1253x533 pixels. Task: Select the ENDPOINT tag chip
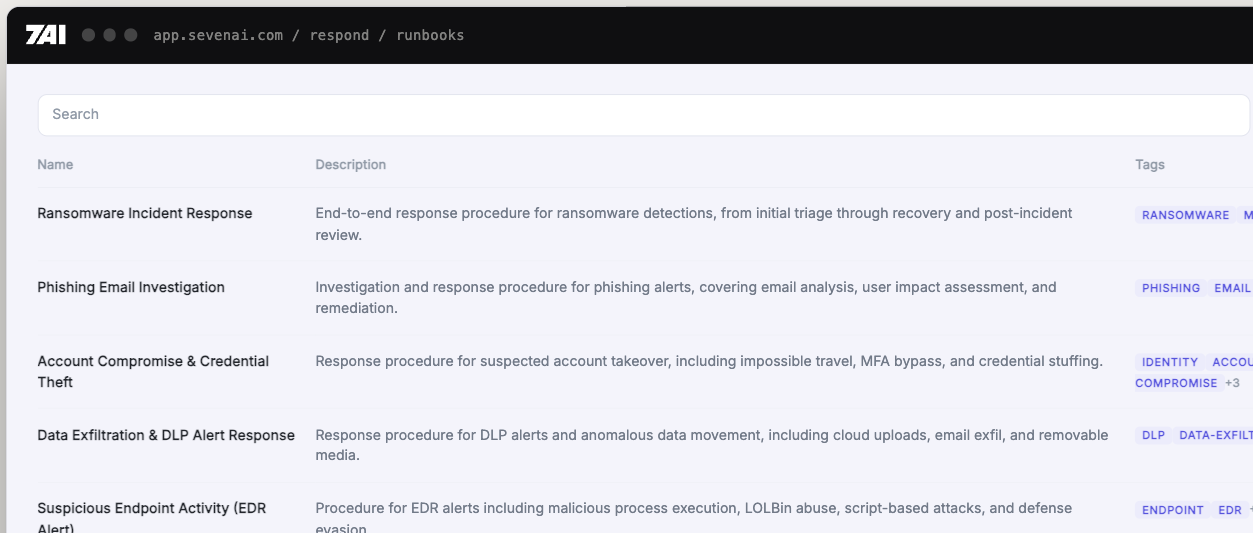(1173, 510)
